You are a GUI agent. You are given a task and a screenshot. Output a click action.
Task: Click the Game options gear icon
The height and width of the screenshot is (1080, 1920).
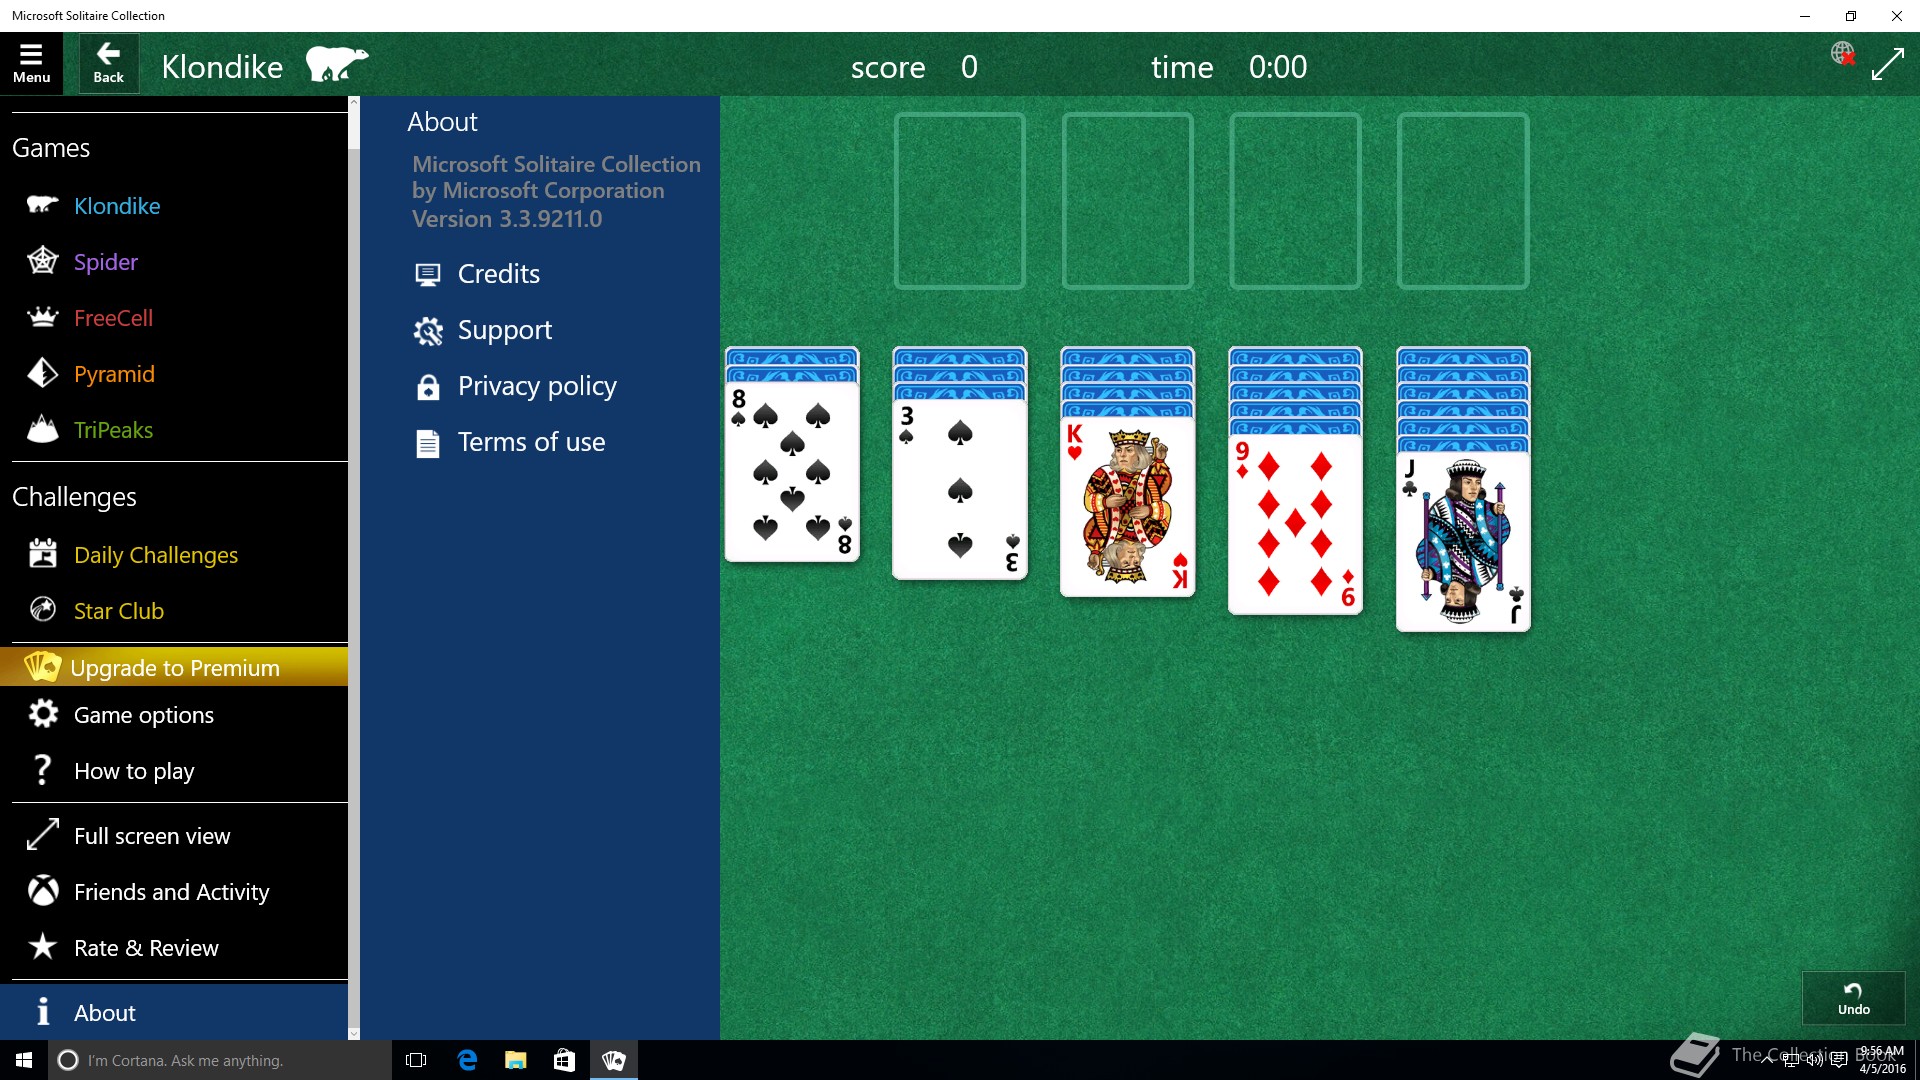click(43, 714)
